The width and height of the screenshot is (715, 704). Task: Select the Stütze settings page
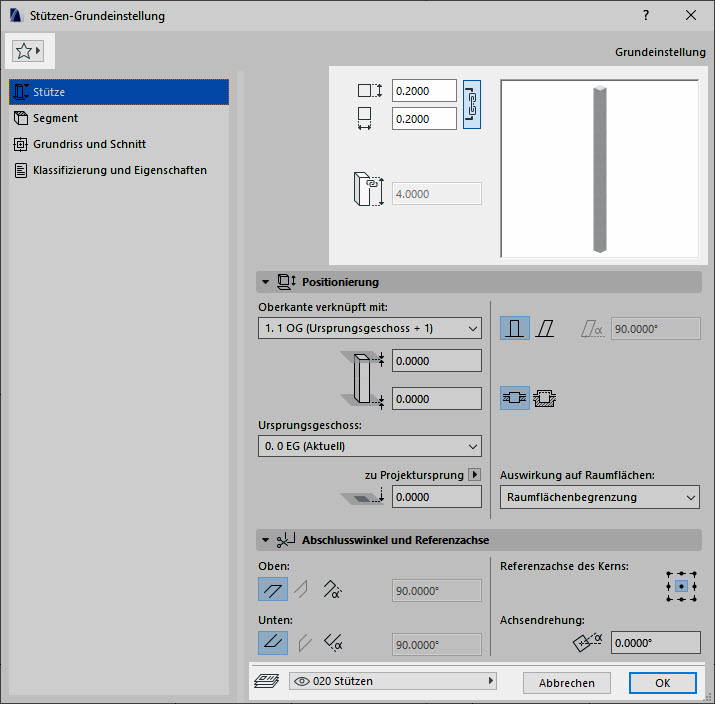[x=119, y=92]
